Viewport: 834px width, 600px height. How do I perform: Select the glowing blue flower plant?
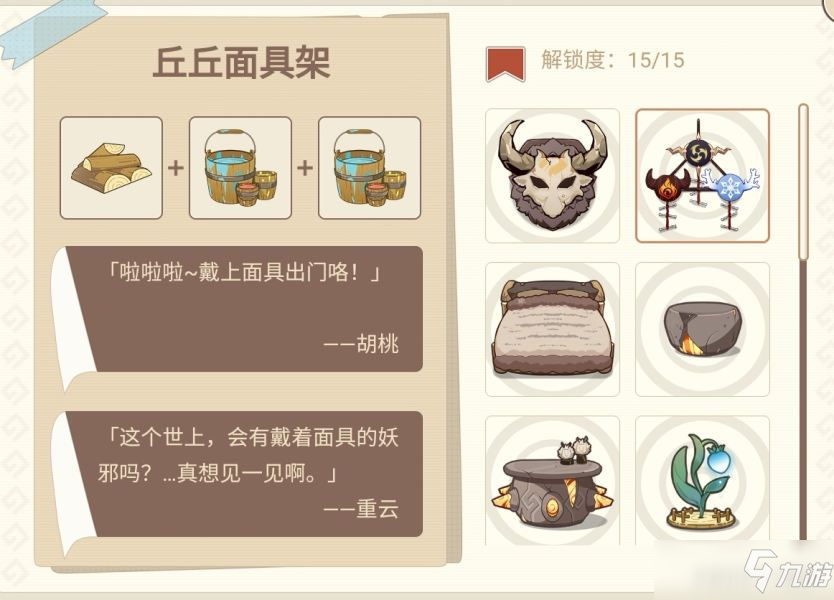[703, 481]
